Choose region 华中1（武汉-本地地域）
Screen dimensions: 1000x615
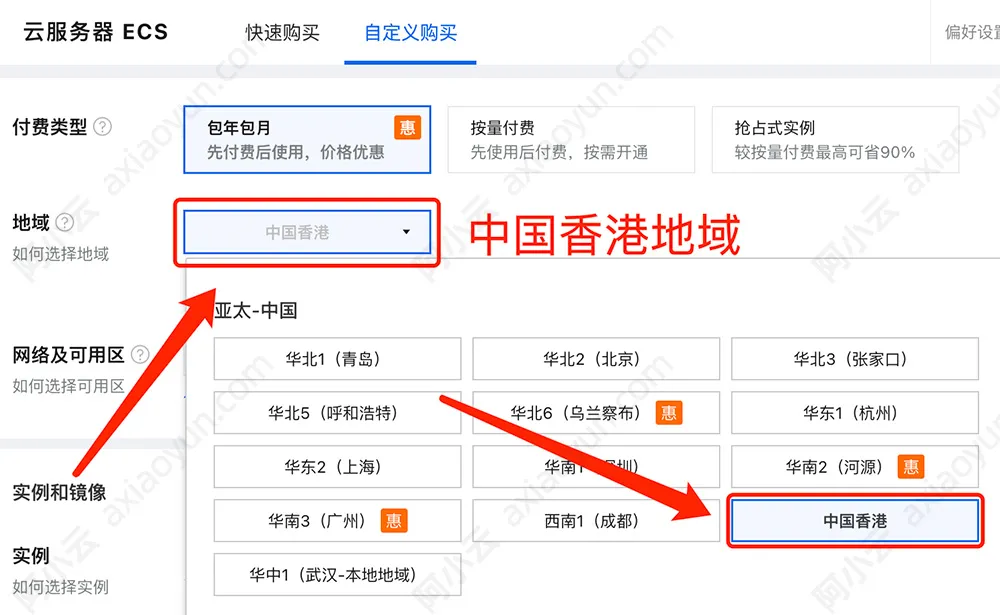(337, 575)
